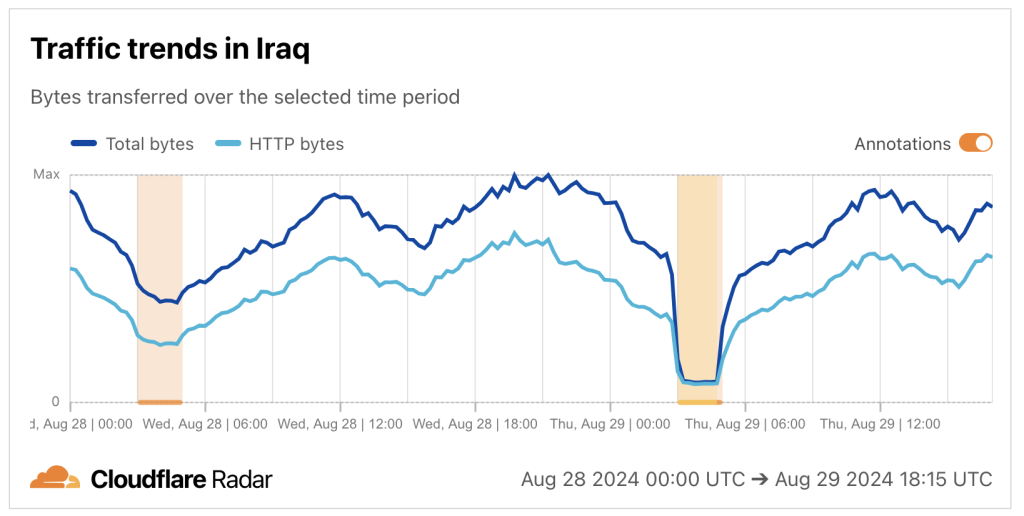Click the annotation bar under the Aug 28 shaded region
1024x516 pixels.
pyautogui.click(x=160, y=402)
